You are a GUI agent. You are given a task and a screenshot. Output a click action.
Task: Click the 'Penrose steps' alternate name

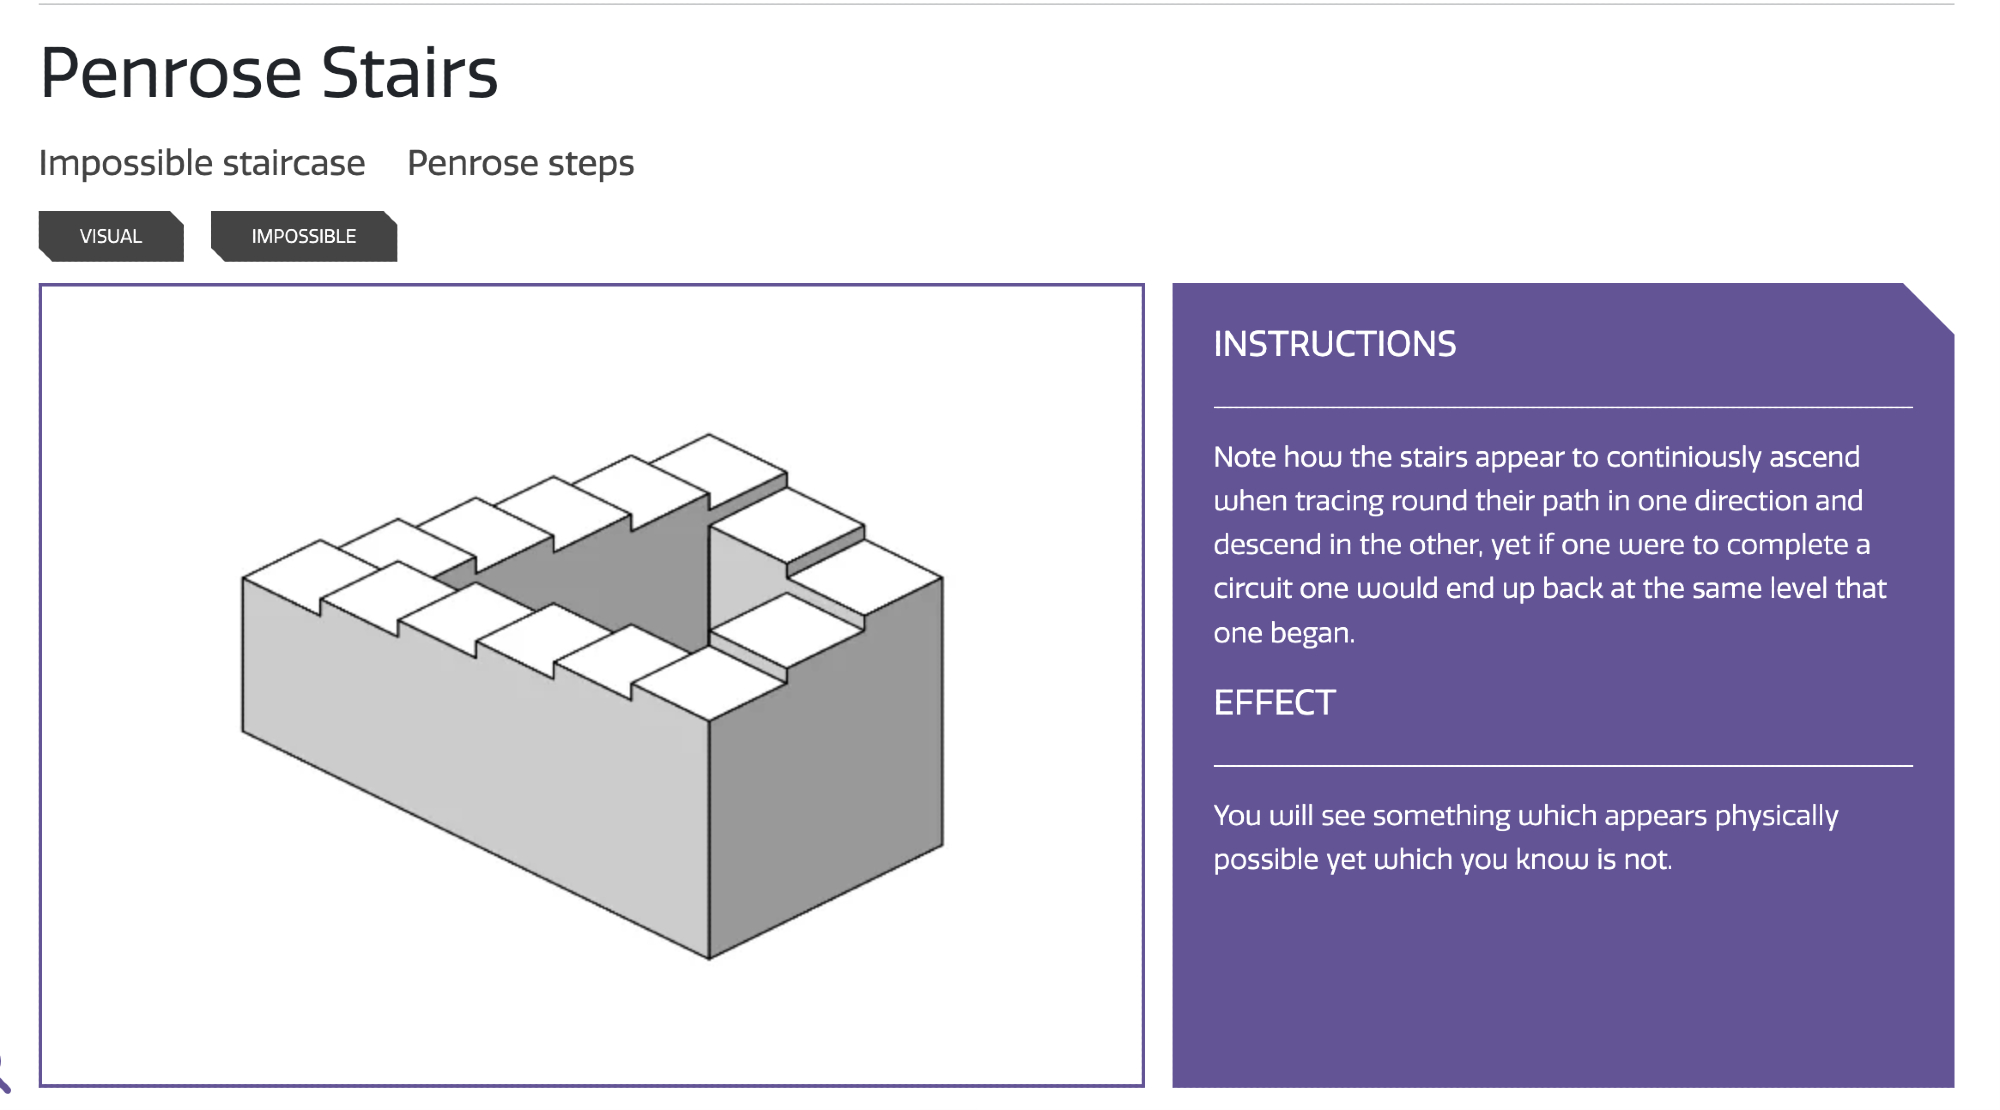pos(520,163)
